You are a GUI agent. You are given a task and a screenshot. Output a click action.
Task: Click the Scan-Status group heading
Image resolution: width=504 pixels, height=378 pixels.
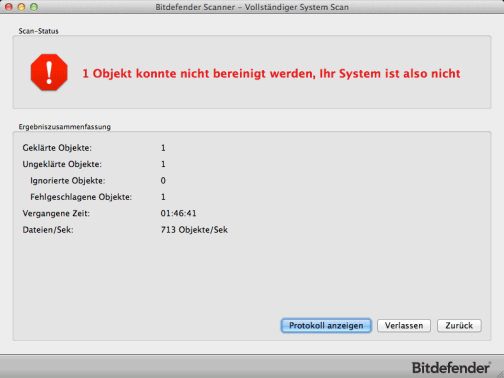38,31
